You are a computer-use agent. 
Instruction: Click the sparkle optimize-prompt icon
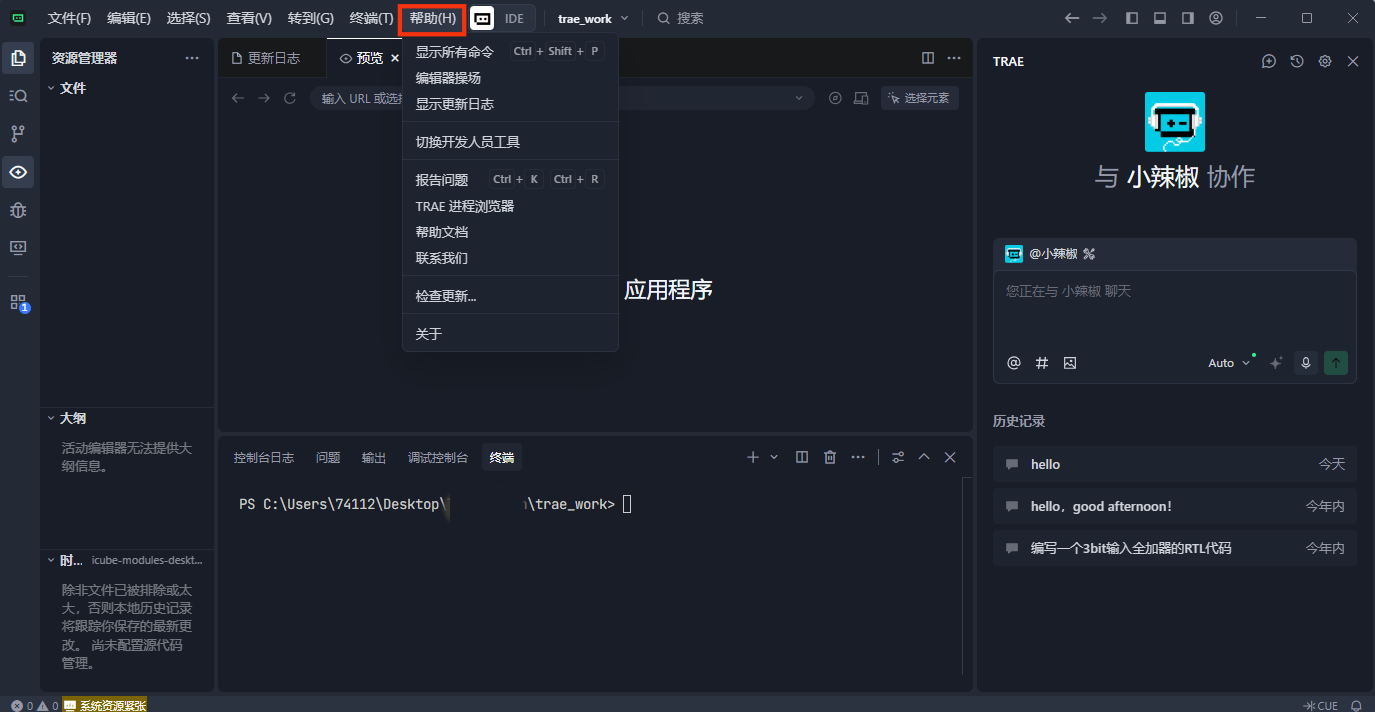[x=1276, y=363]
